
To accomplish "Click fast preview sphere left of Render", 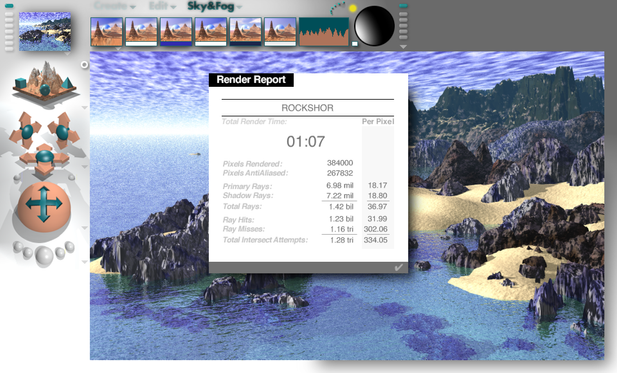I will [28, 253].
